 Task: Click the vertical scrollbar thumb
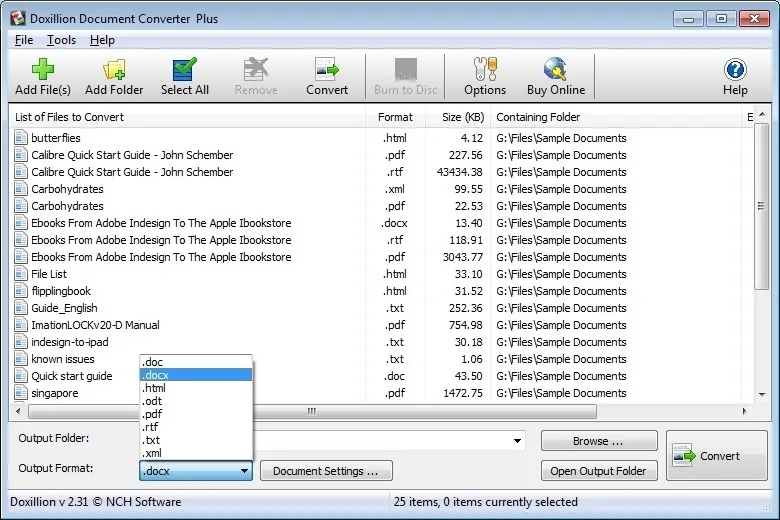tap(761, 206)
